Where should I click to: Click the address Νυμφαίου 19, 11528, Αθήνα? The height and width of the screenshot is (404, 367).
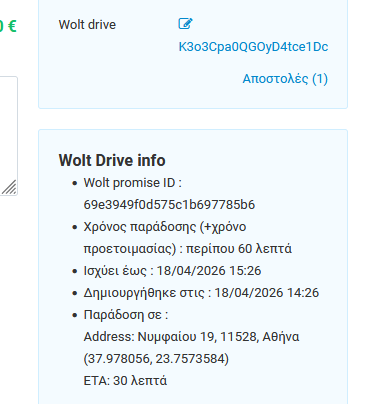(218, 337)
